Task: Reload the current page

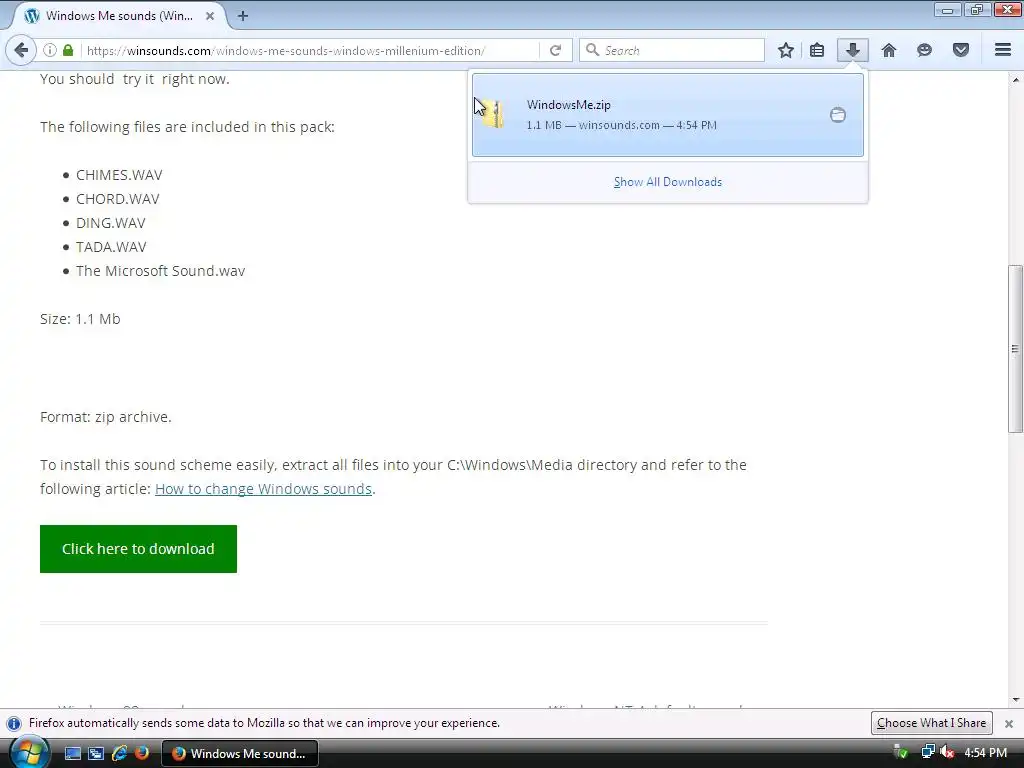Action: pyautogui.click(x=555, y=50)
